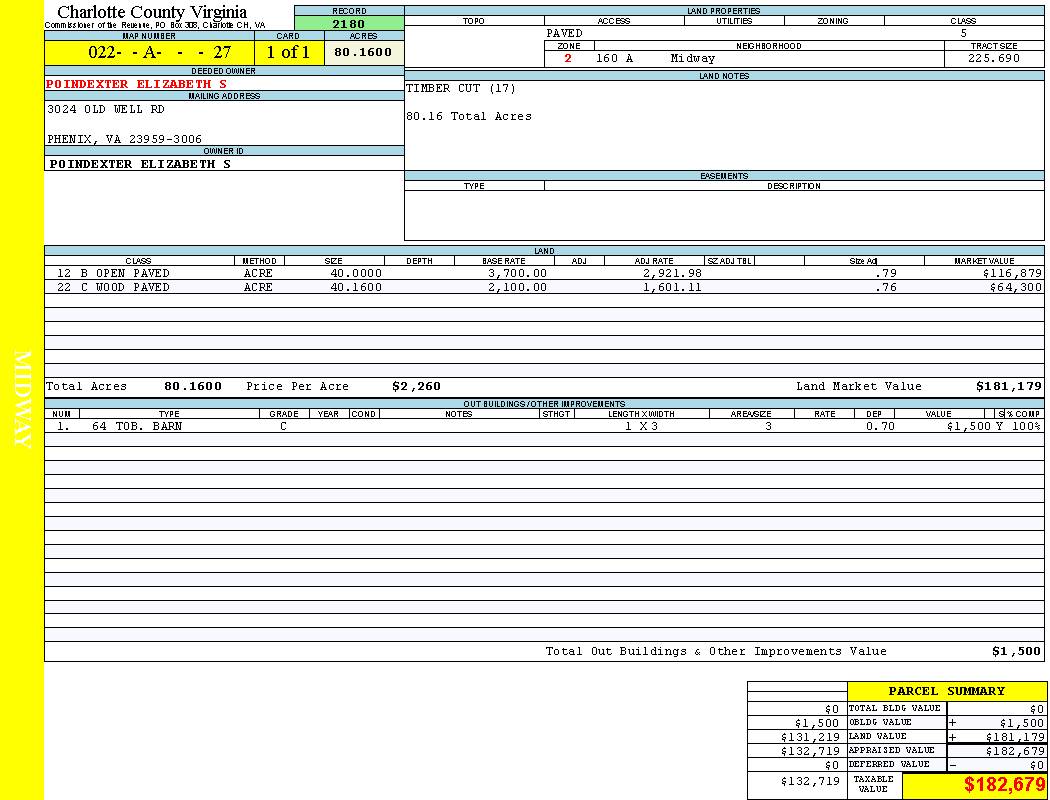Click the green record number 2180 field
Image resolution: width=1050 pixels, height=800 pixels.
pos(349,24)
